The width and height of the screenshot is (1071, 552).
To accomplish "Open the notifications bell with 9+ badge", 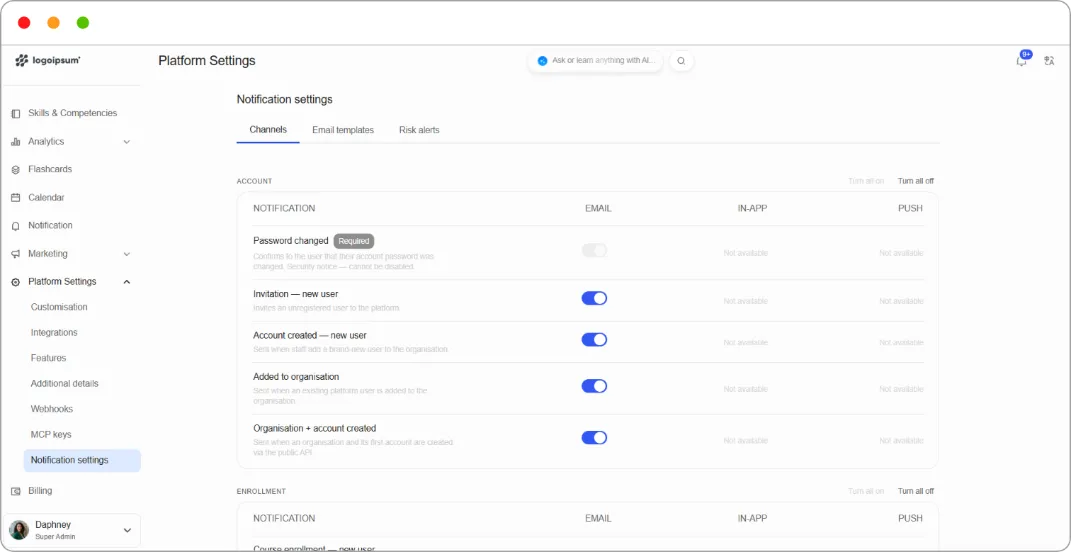I will point(1022,60).
